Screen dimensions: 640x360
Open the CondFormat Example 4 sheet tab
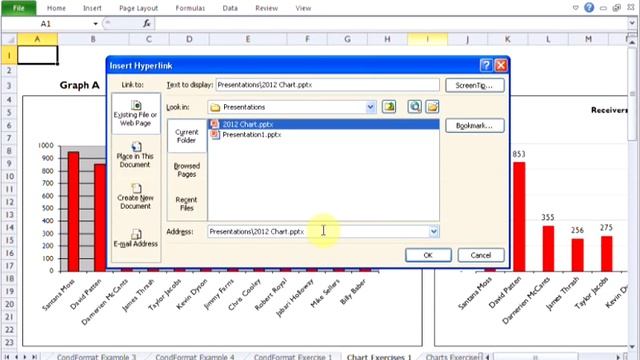point(195,357)
